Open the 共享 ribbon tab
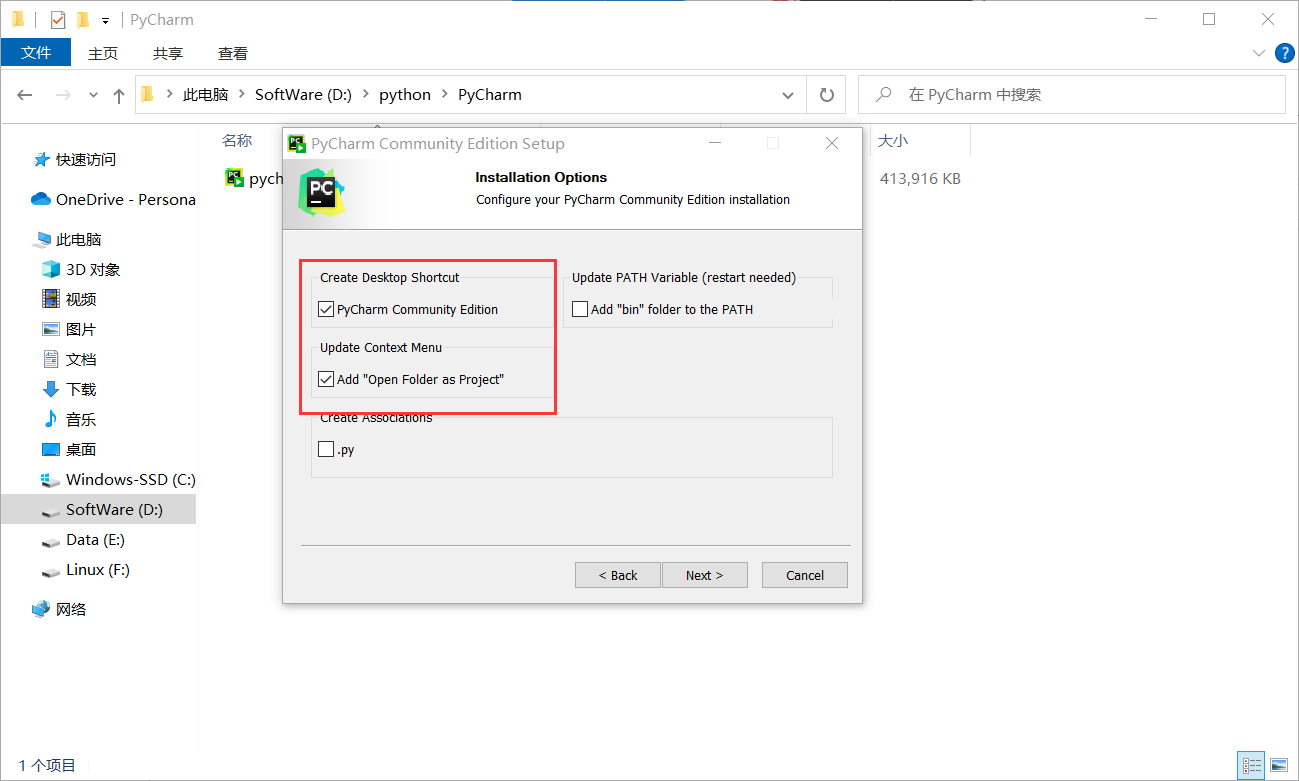 click(168, 53)
